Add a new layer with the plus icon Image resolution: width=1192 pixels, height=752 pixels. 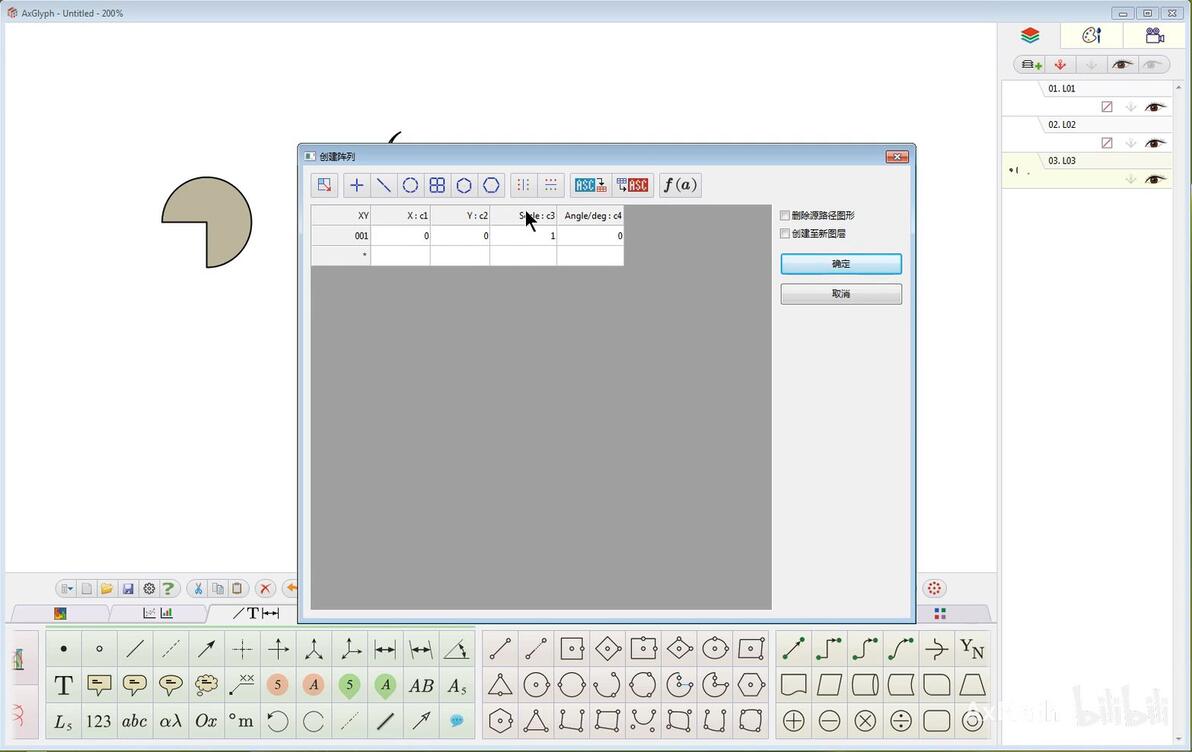(x=1032, y=65)
